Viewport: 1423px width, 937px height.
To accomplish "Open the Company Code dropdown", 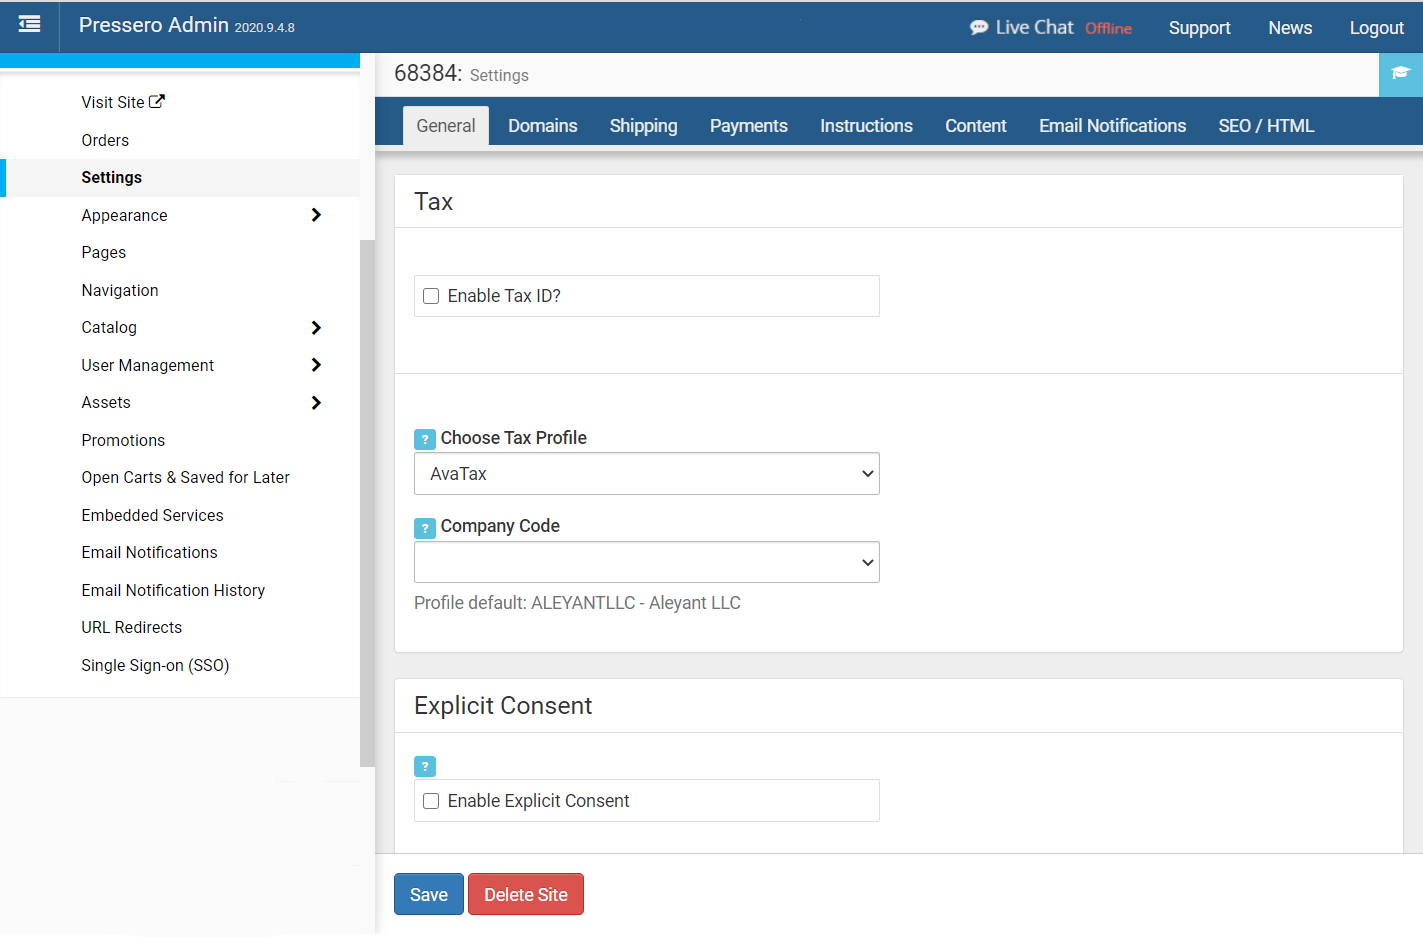I will 647,562.
